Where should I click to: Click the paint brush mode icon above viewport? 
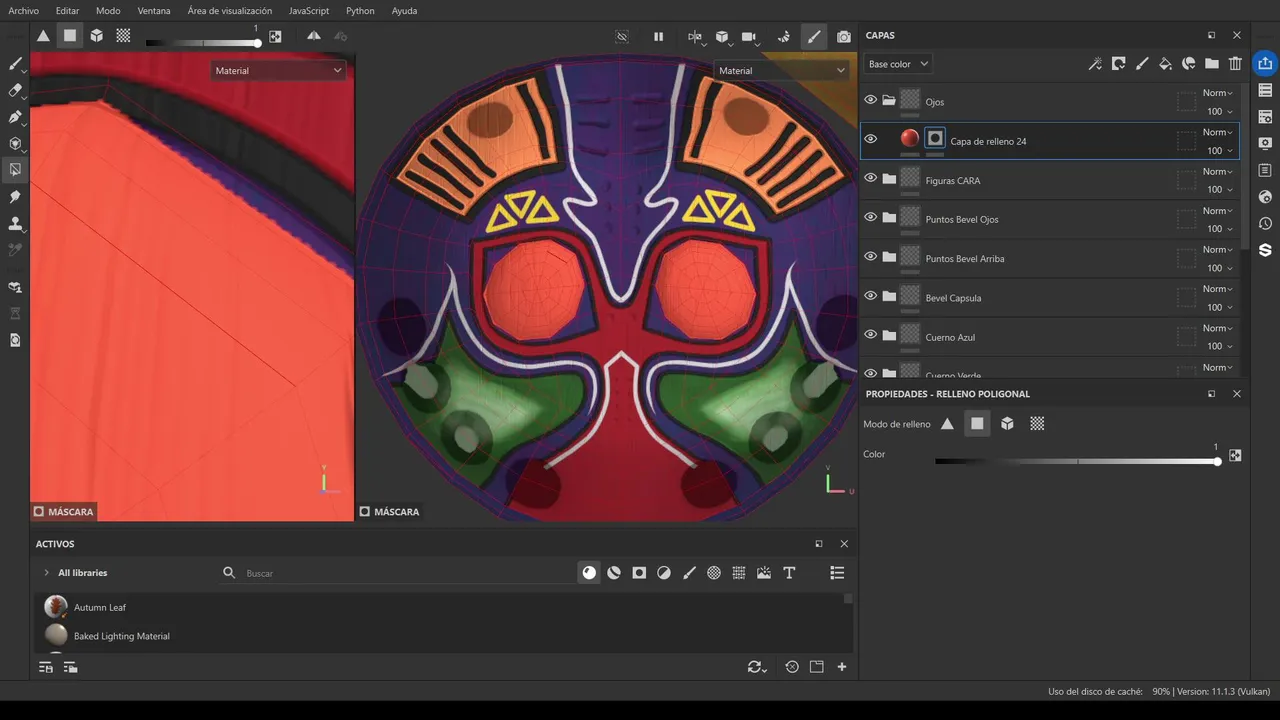814,37
